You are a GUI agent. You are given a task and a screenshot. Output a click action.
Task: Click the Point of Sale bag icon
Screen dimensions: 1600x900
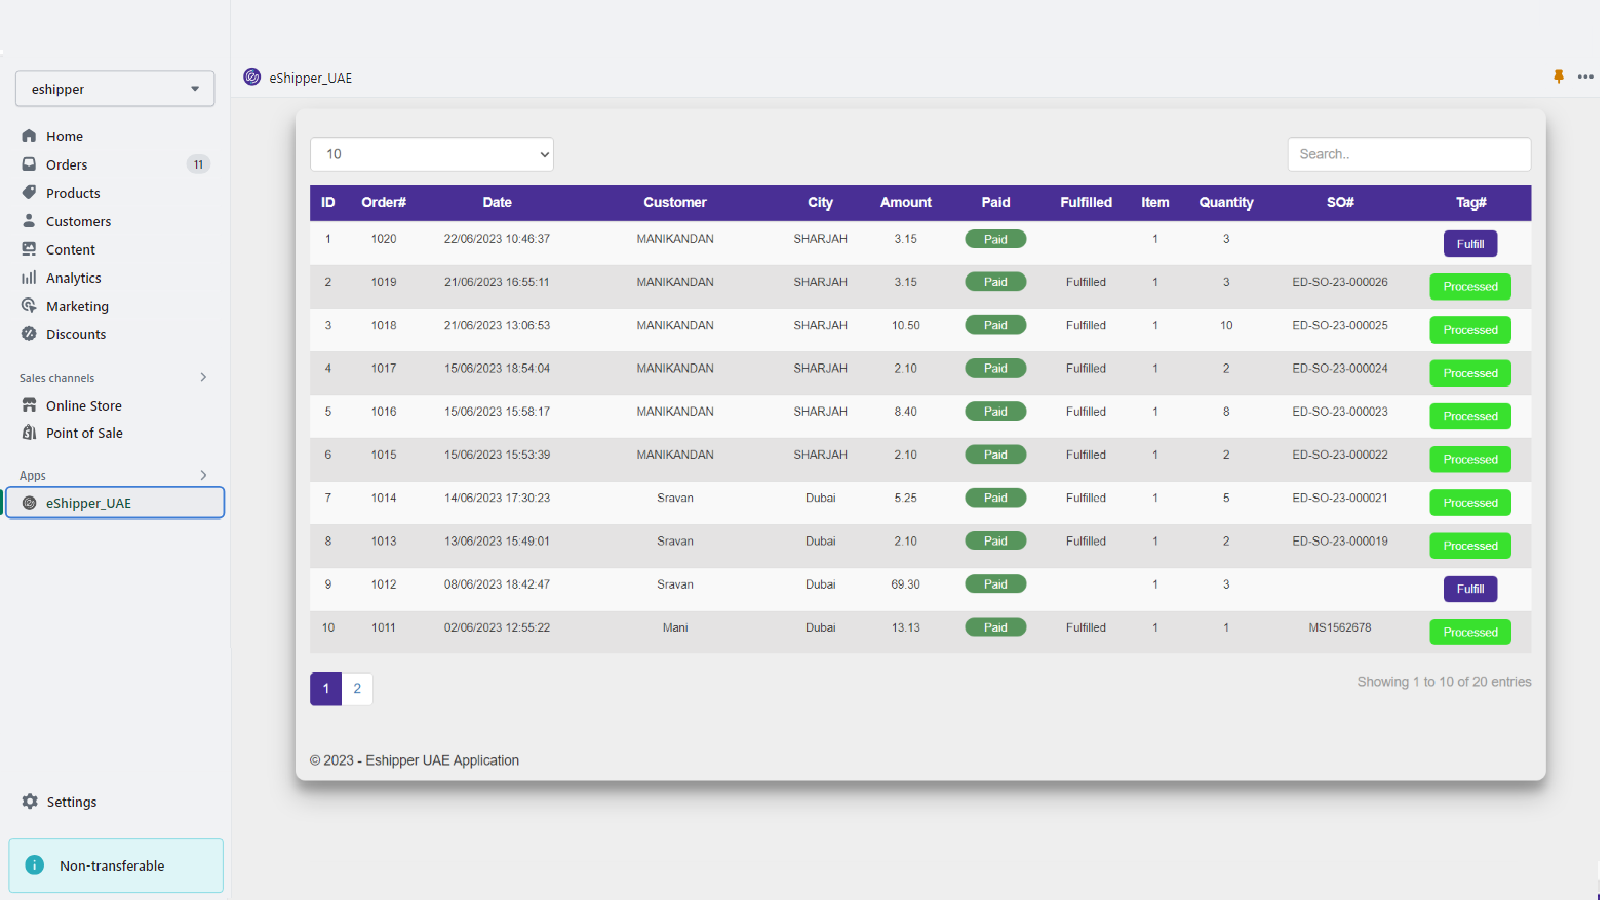coord(29,432)
